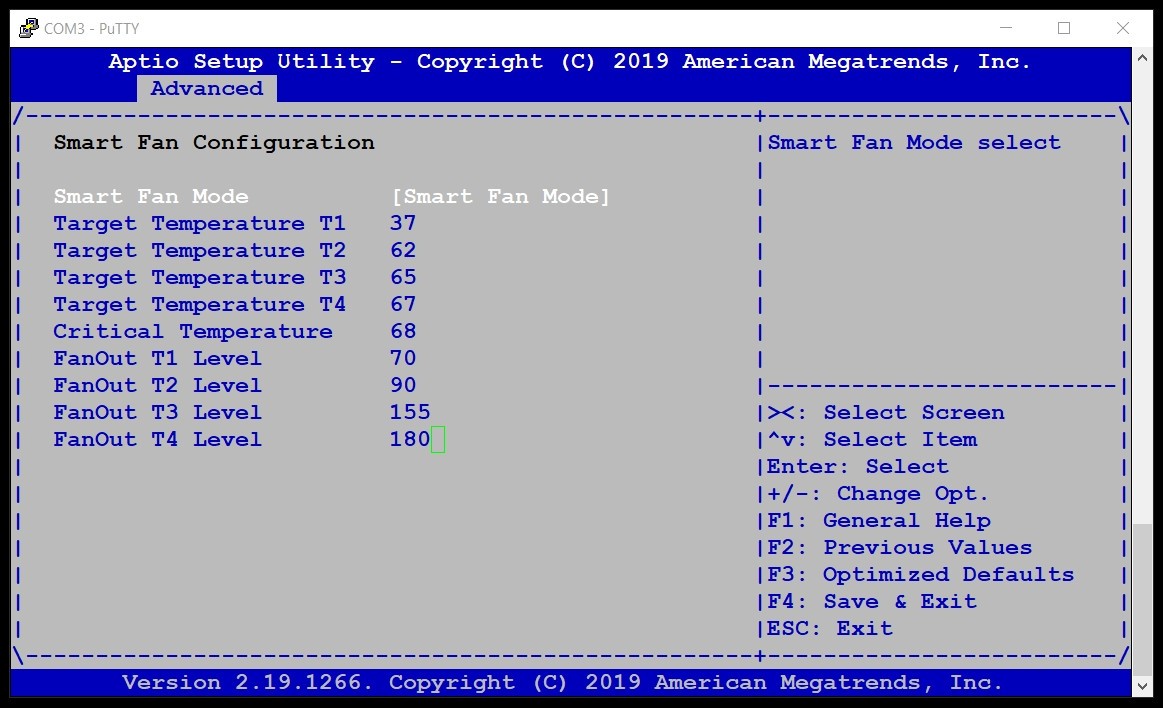Viewport: 1163px width, 708px height.
Task: Click Target Temperature T2 value 62
Action: 403,251
